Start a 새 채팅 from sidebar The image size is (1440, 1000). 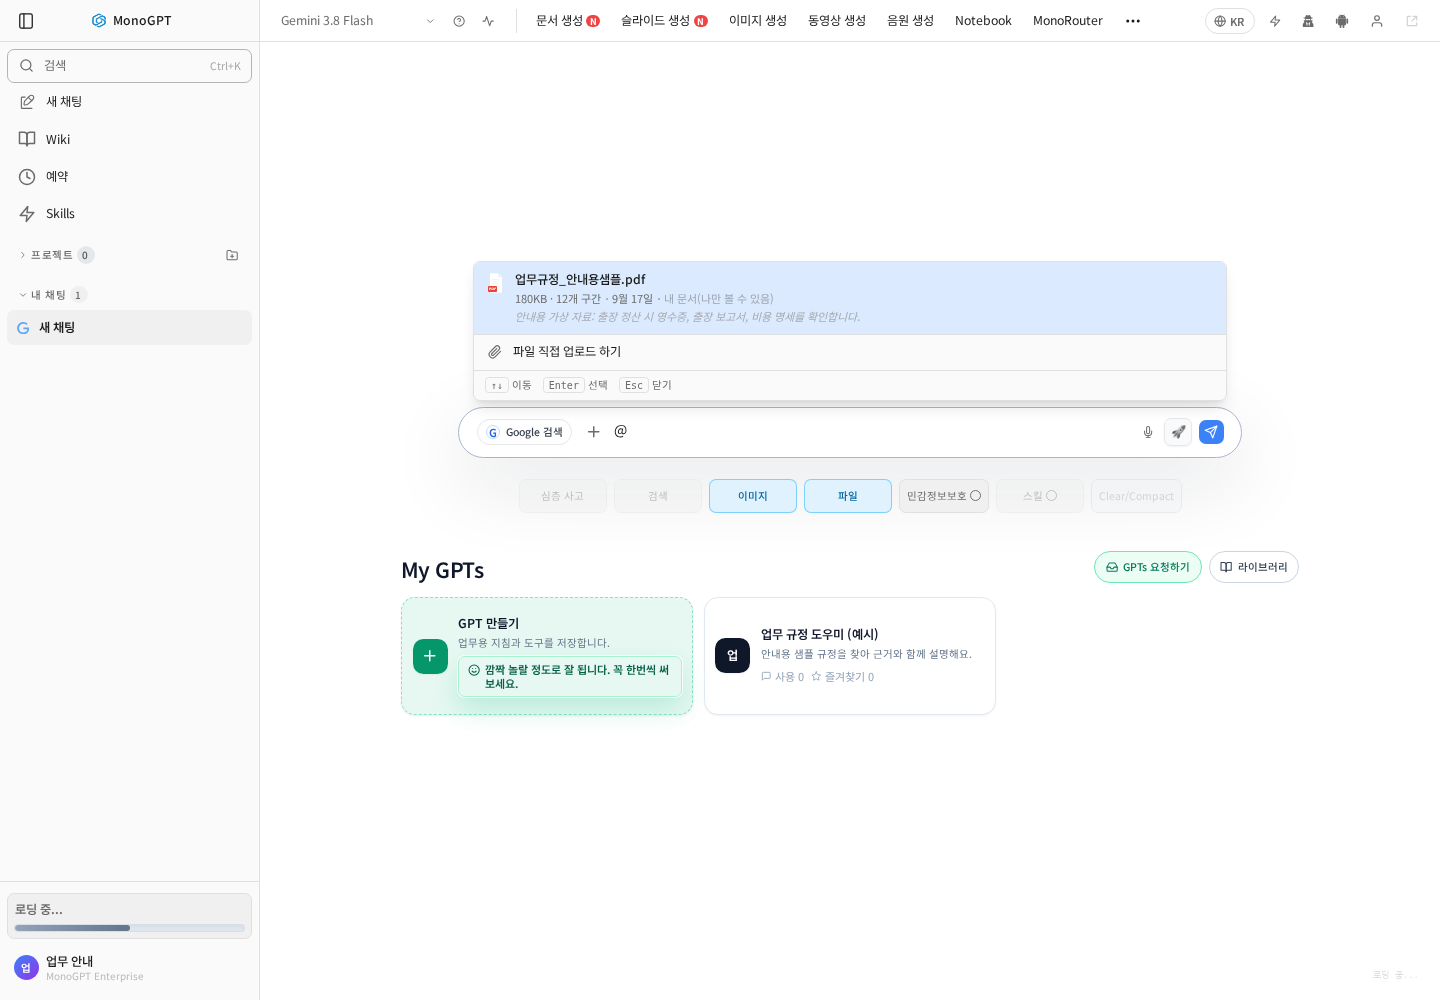129,102
